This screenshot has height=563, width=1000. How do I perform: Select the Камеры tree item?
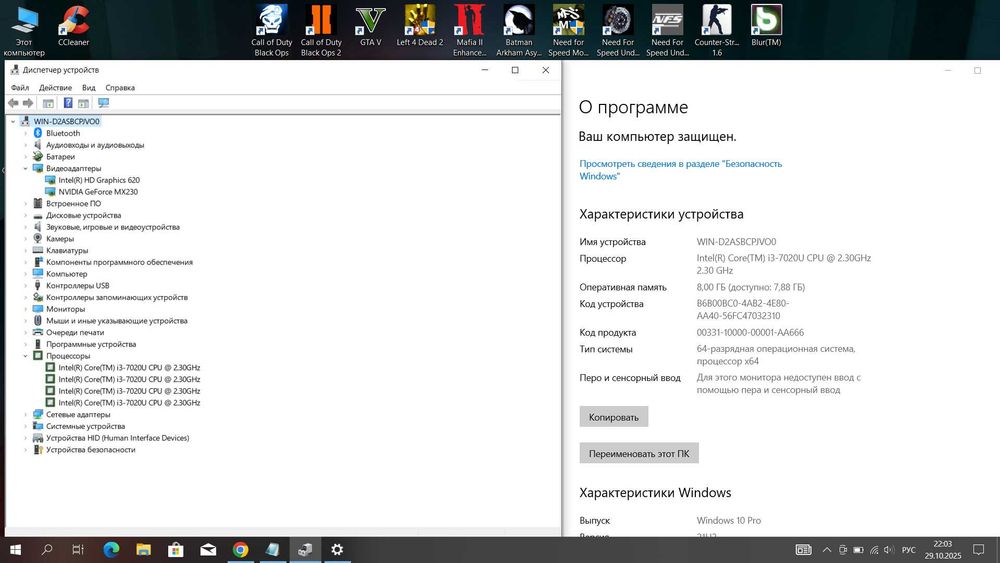(x=60, y=239)
